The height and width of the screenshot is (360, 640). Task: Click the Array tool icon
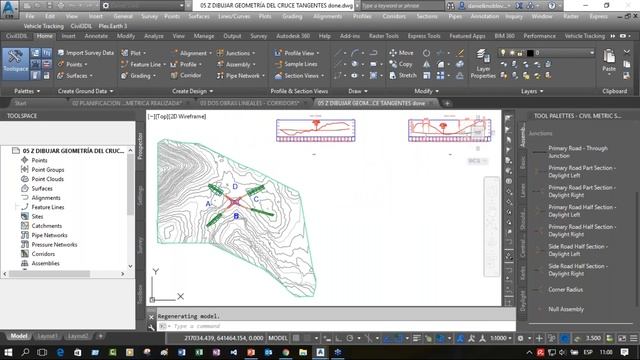tap(440, 76)
